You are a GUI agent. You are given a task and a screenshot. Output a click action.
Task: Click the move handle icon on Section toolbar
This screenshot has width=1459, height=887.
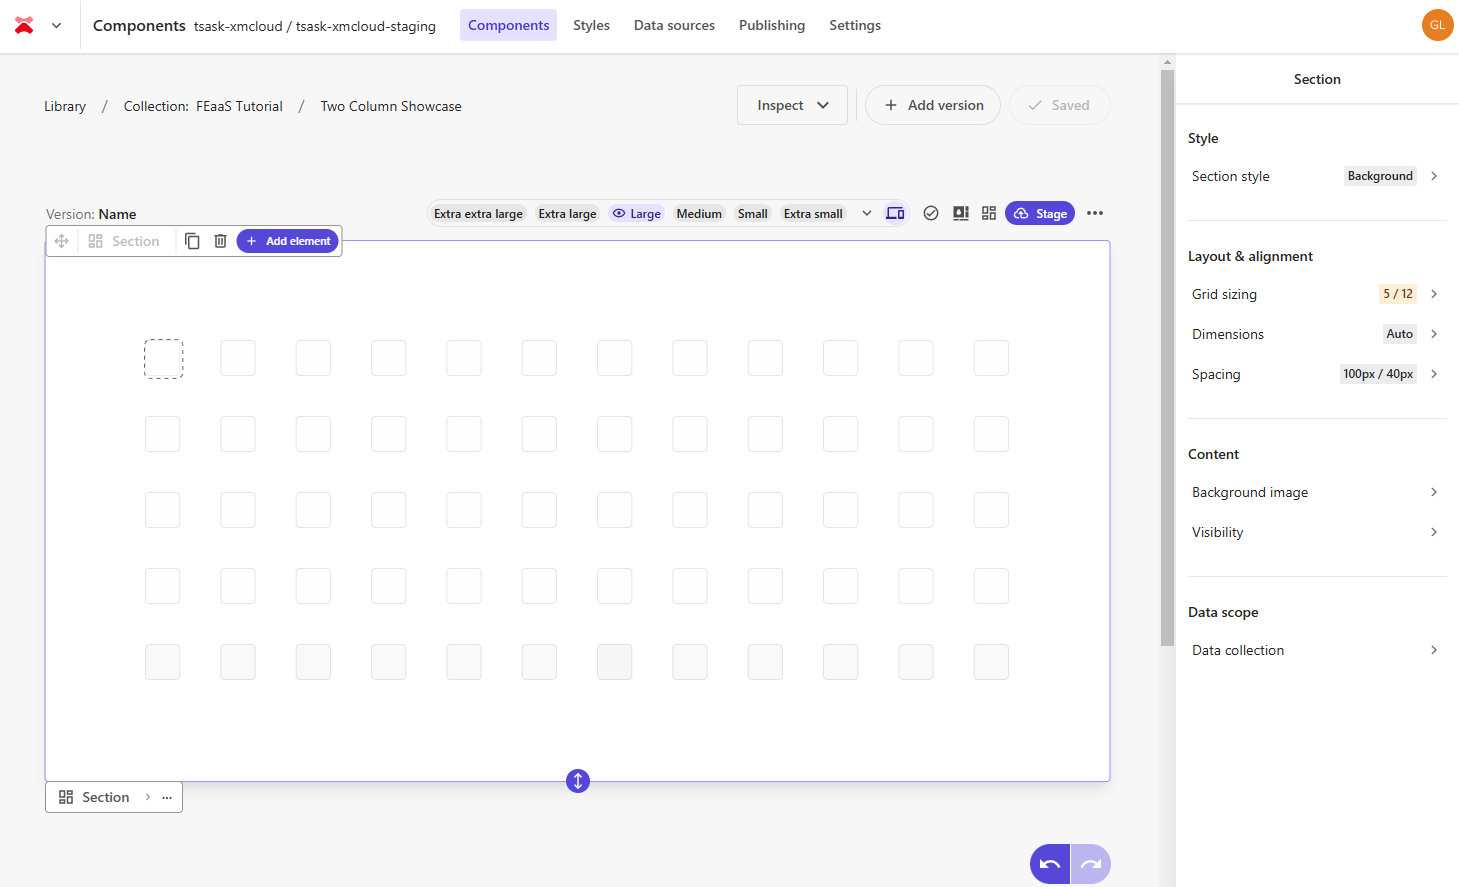tap(62, 241)
